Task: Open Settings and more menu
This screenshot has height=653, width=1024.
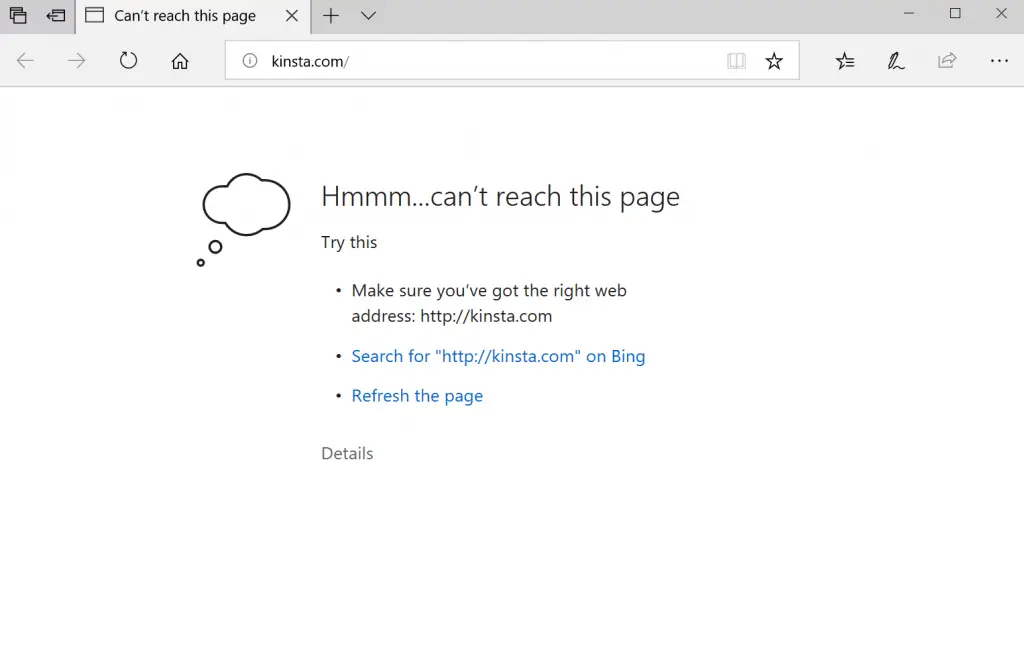Action: [x=999, y=61]
